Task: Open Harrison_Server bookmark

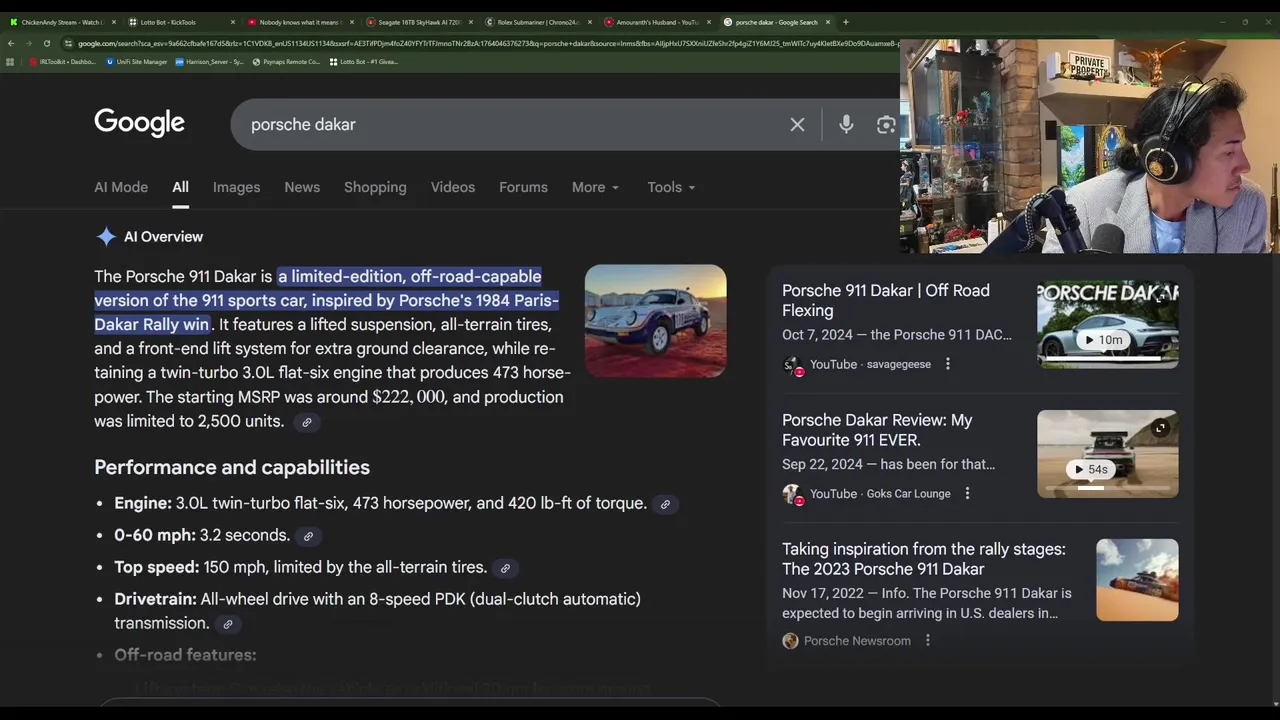Action: pos(209,62)
